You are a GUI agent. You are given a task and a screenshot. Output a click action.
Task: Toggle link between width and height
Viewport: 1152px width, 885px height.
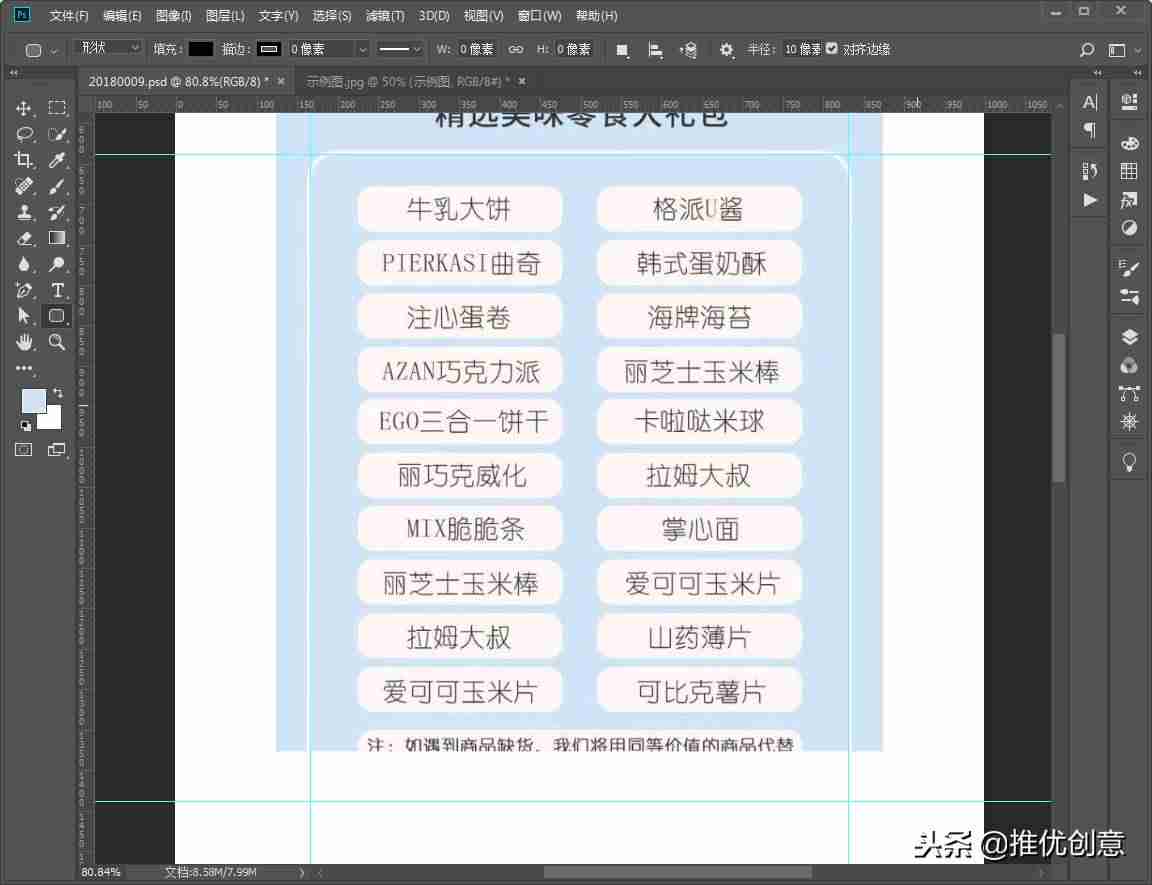[x=516, y=49]
